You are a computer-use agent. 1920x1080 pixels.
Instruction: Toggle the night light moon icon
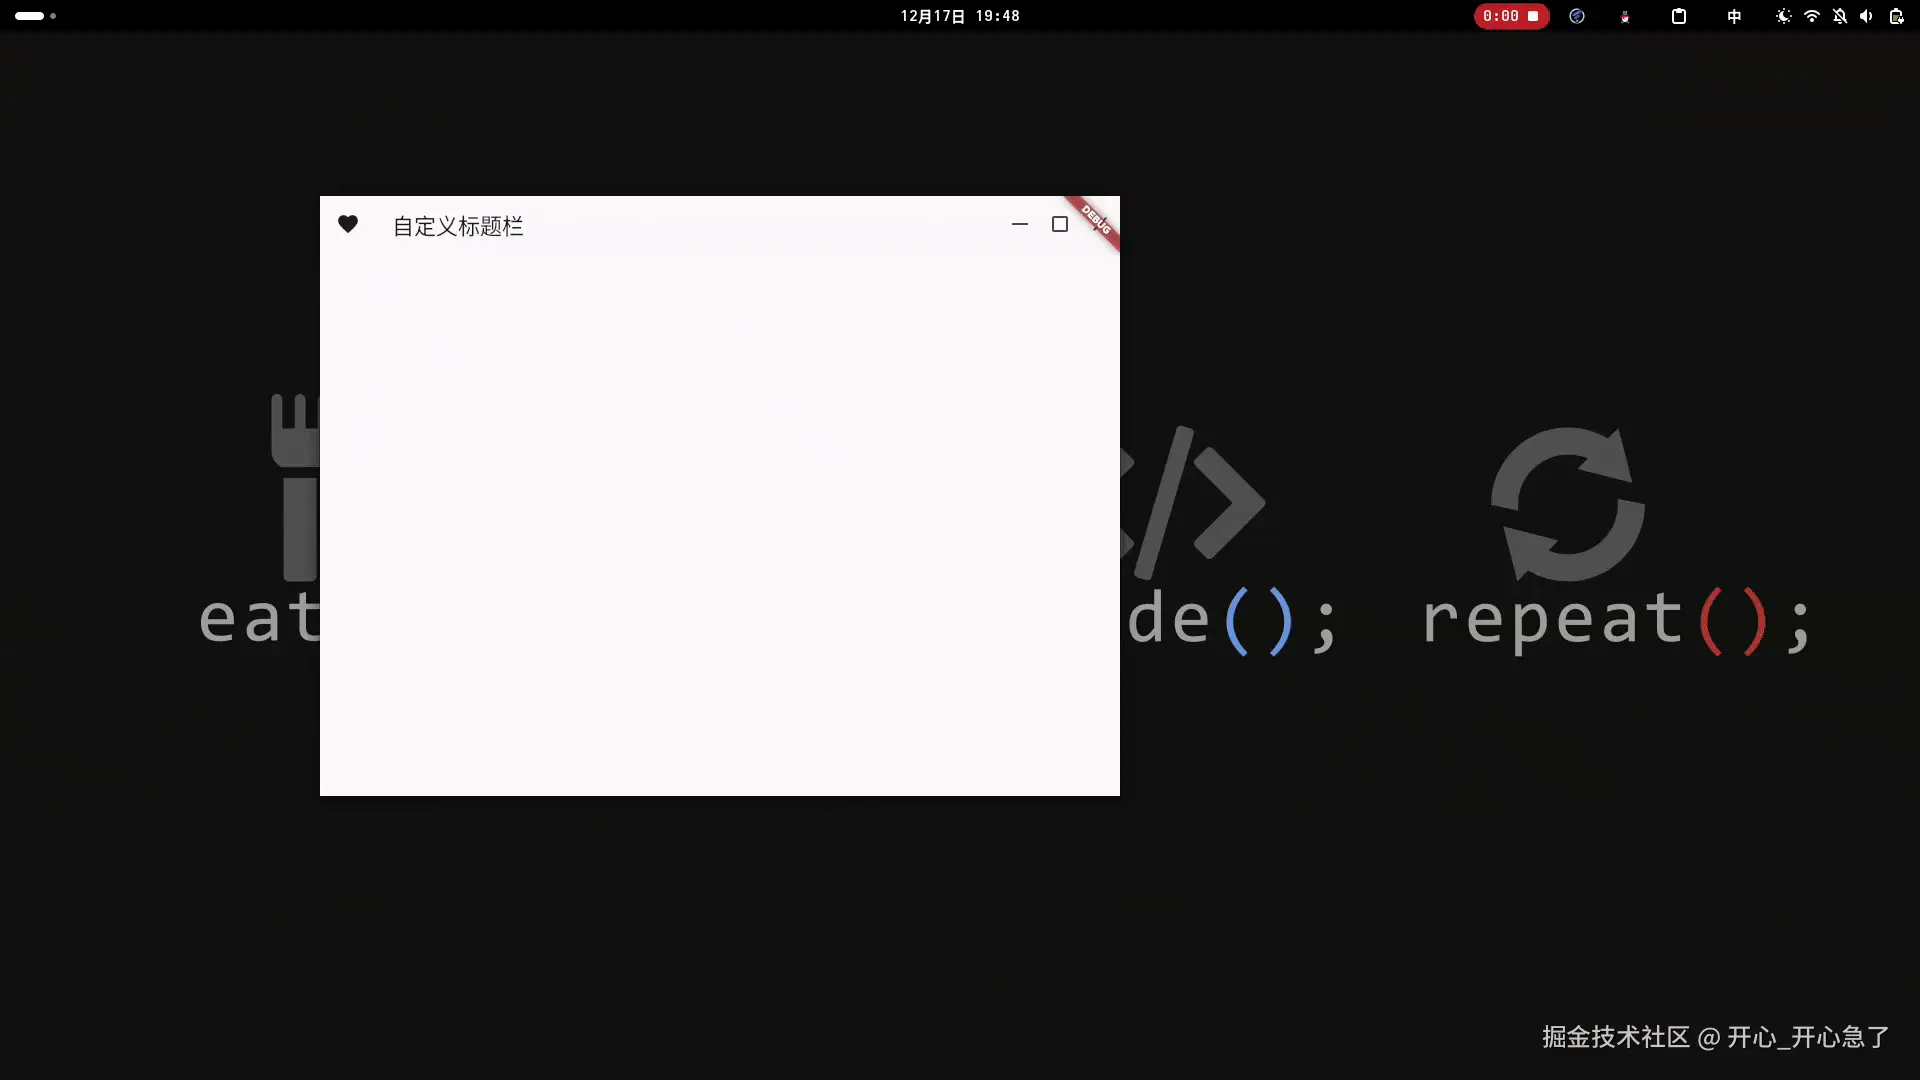point(1783,16)
